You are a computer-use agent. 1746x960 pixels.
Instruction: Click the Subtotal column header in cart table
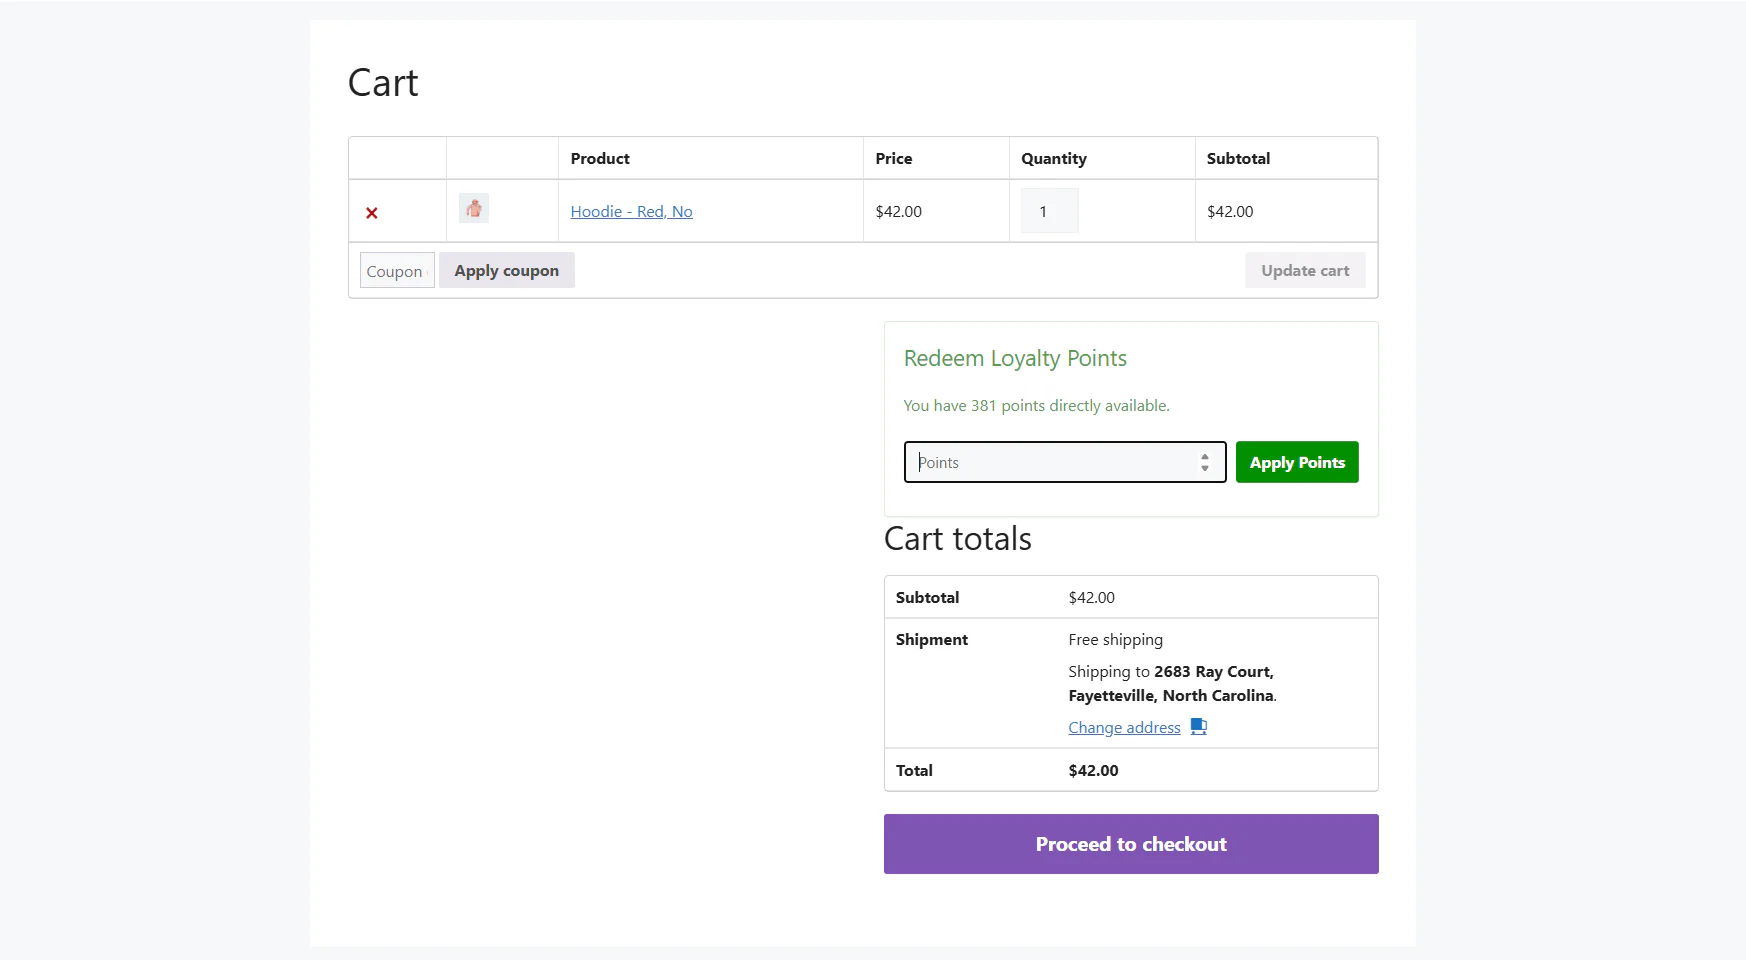(1238, 158)
